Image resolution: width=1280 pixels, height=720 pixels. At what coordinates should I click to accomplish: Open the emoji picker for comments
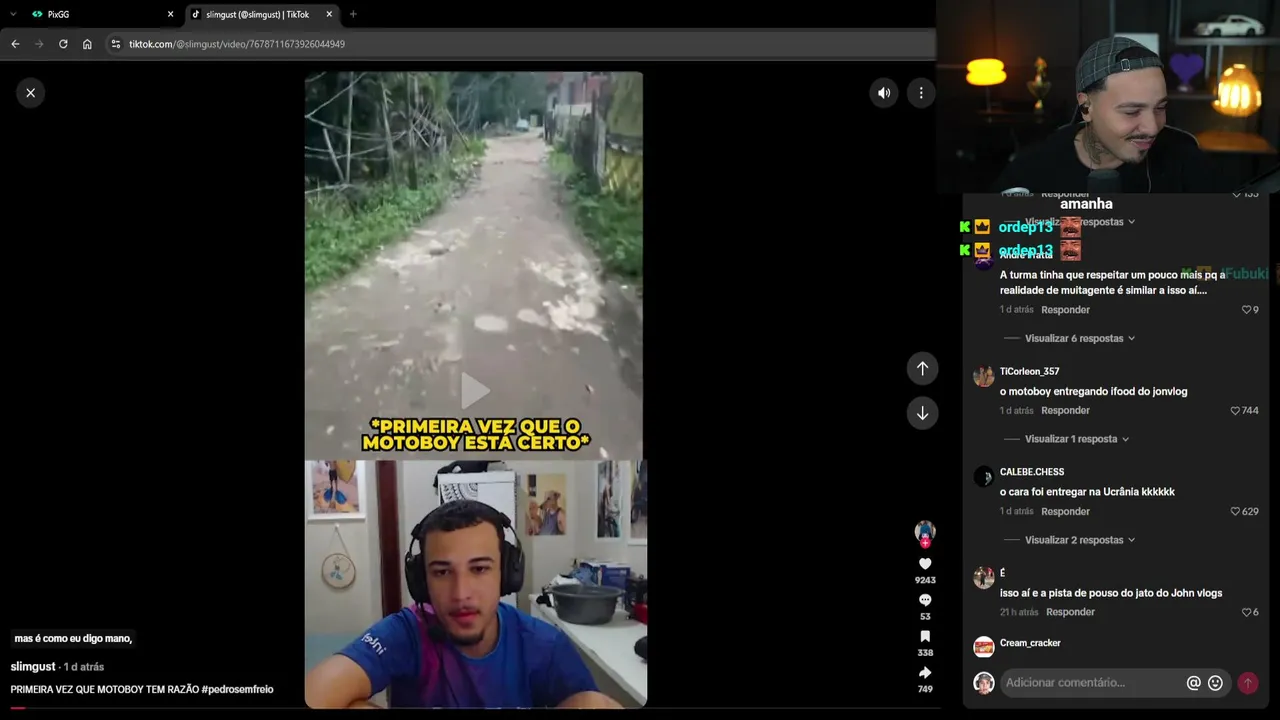1215,683
